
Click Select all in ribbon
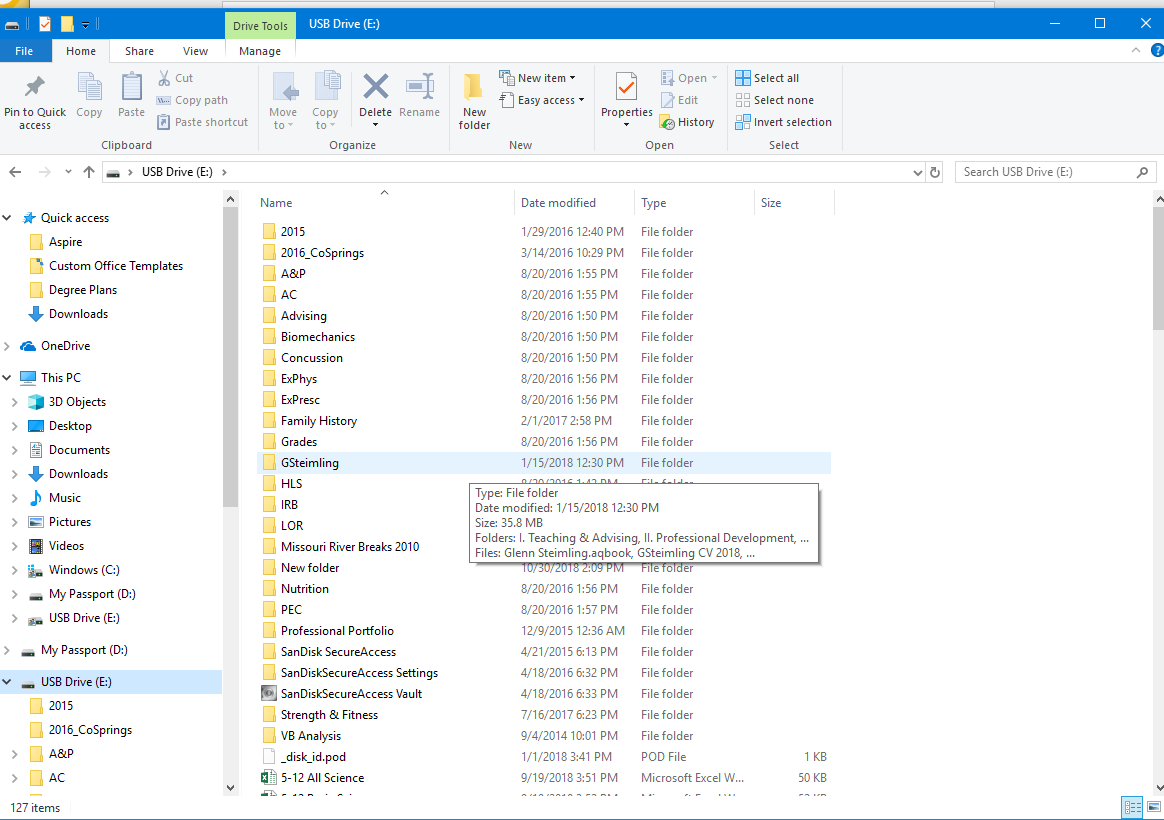(x=767, y=78)
